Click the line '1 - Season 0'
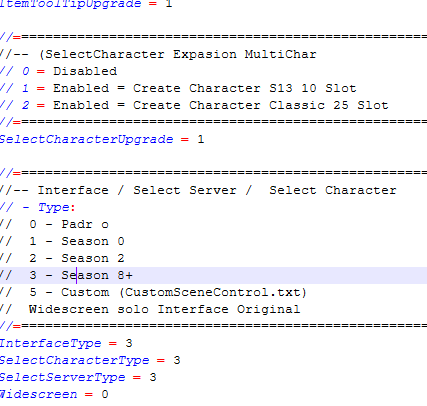 [x=77, y=241]
